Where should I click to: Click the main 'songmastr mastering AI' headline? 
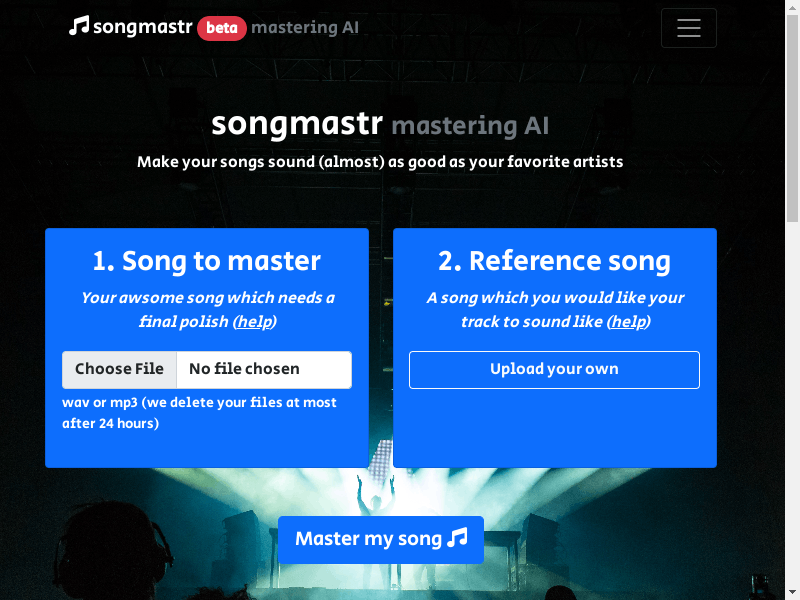[x=380, y=124]
